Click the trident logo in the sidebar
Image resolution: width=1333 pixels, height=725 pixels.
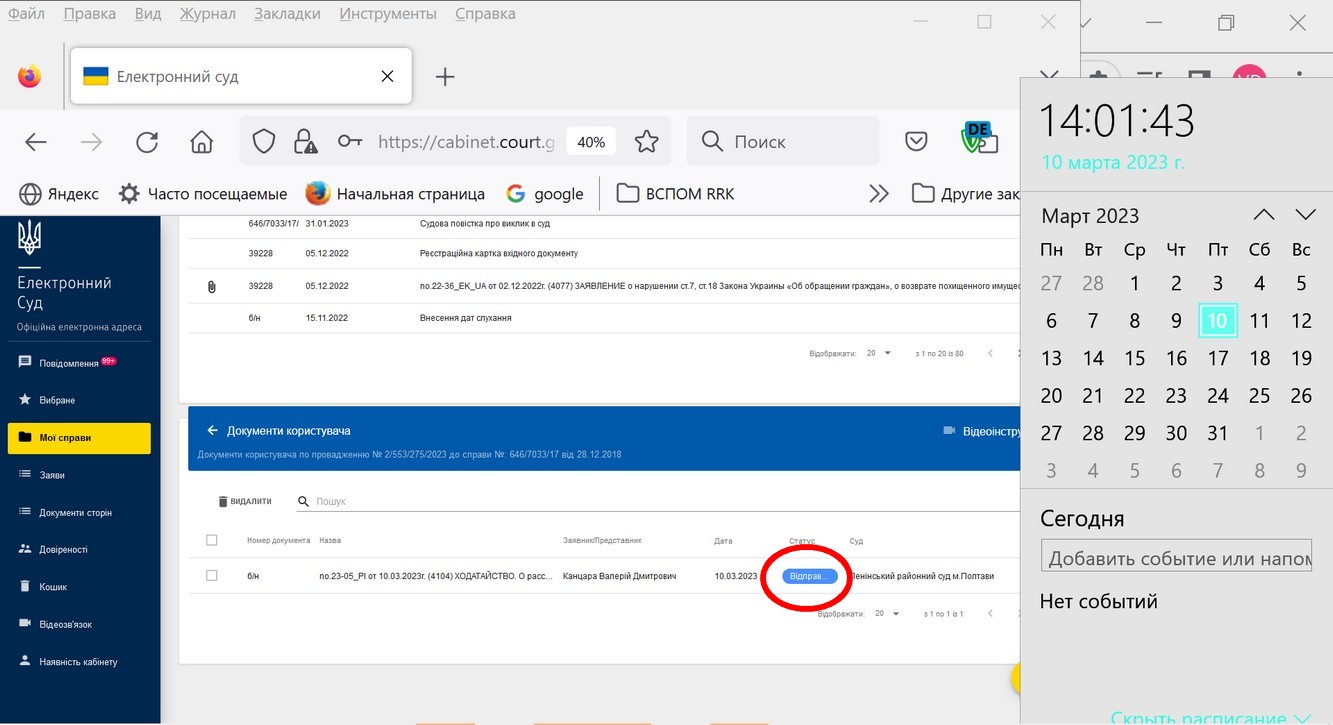tap(30, 238)
